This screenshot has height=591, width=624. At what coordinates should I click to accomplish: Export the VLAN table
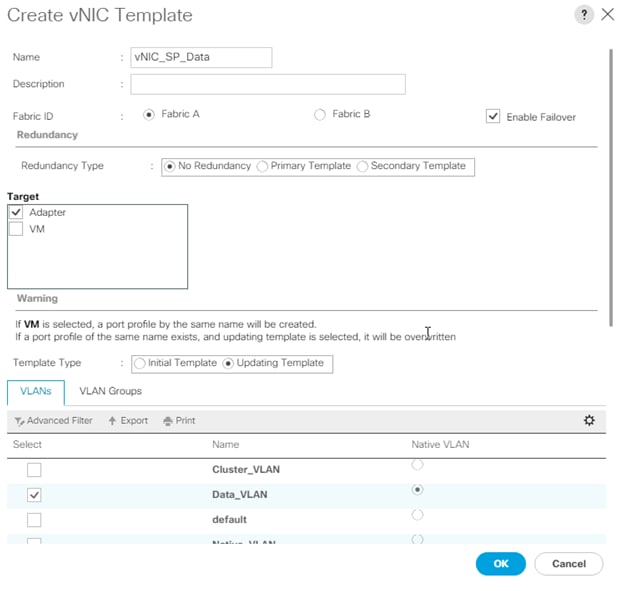pyautogui.click(x=128, y=421)
